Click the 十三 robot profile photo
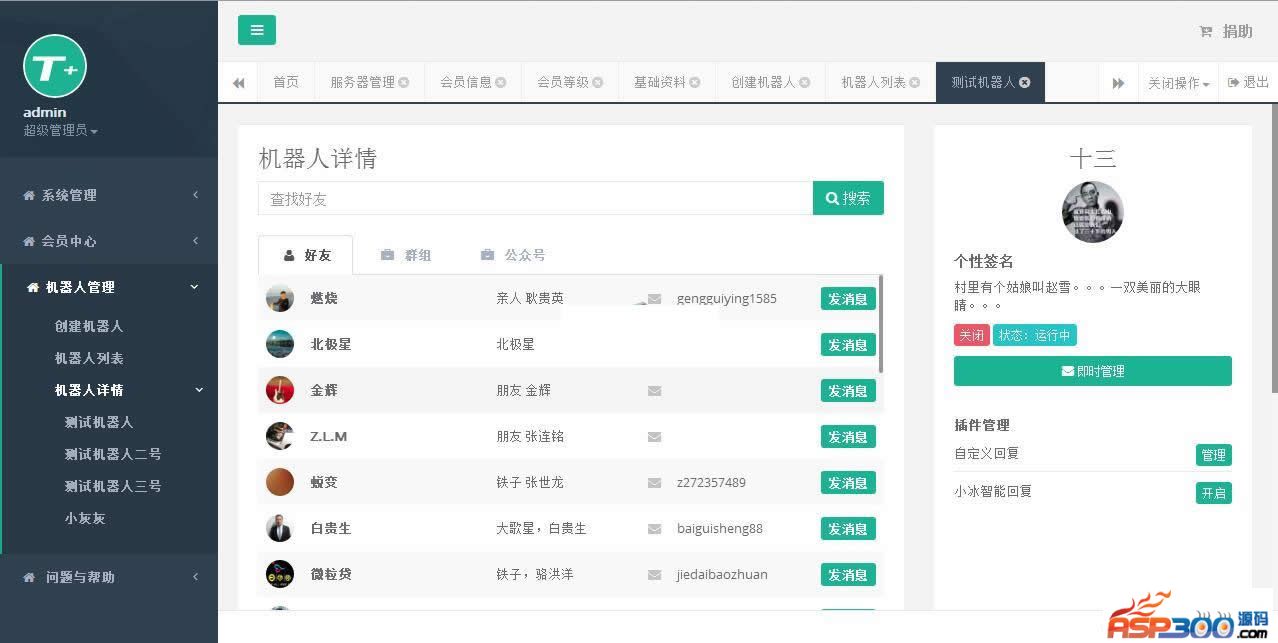 (1092, 212)
